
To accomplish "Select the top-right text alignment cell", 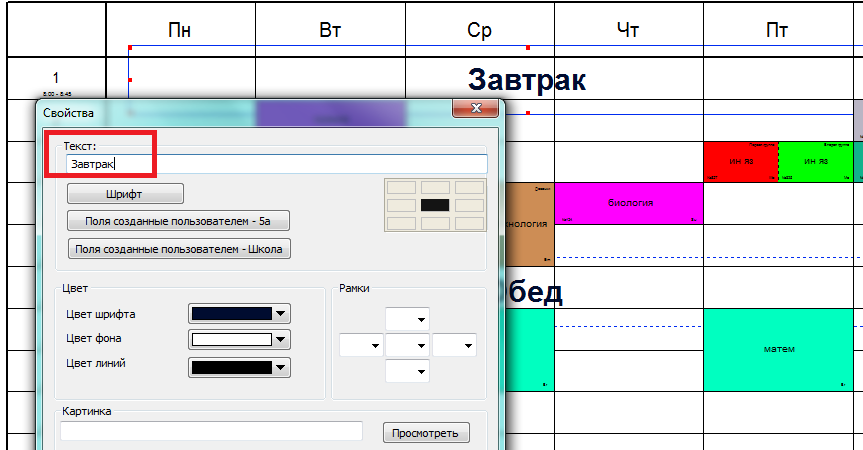I will point(469,187).
